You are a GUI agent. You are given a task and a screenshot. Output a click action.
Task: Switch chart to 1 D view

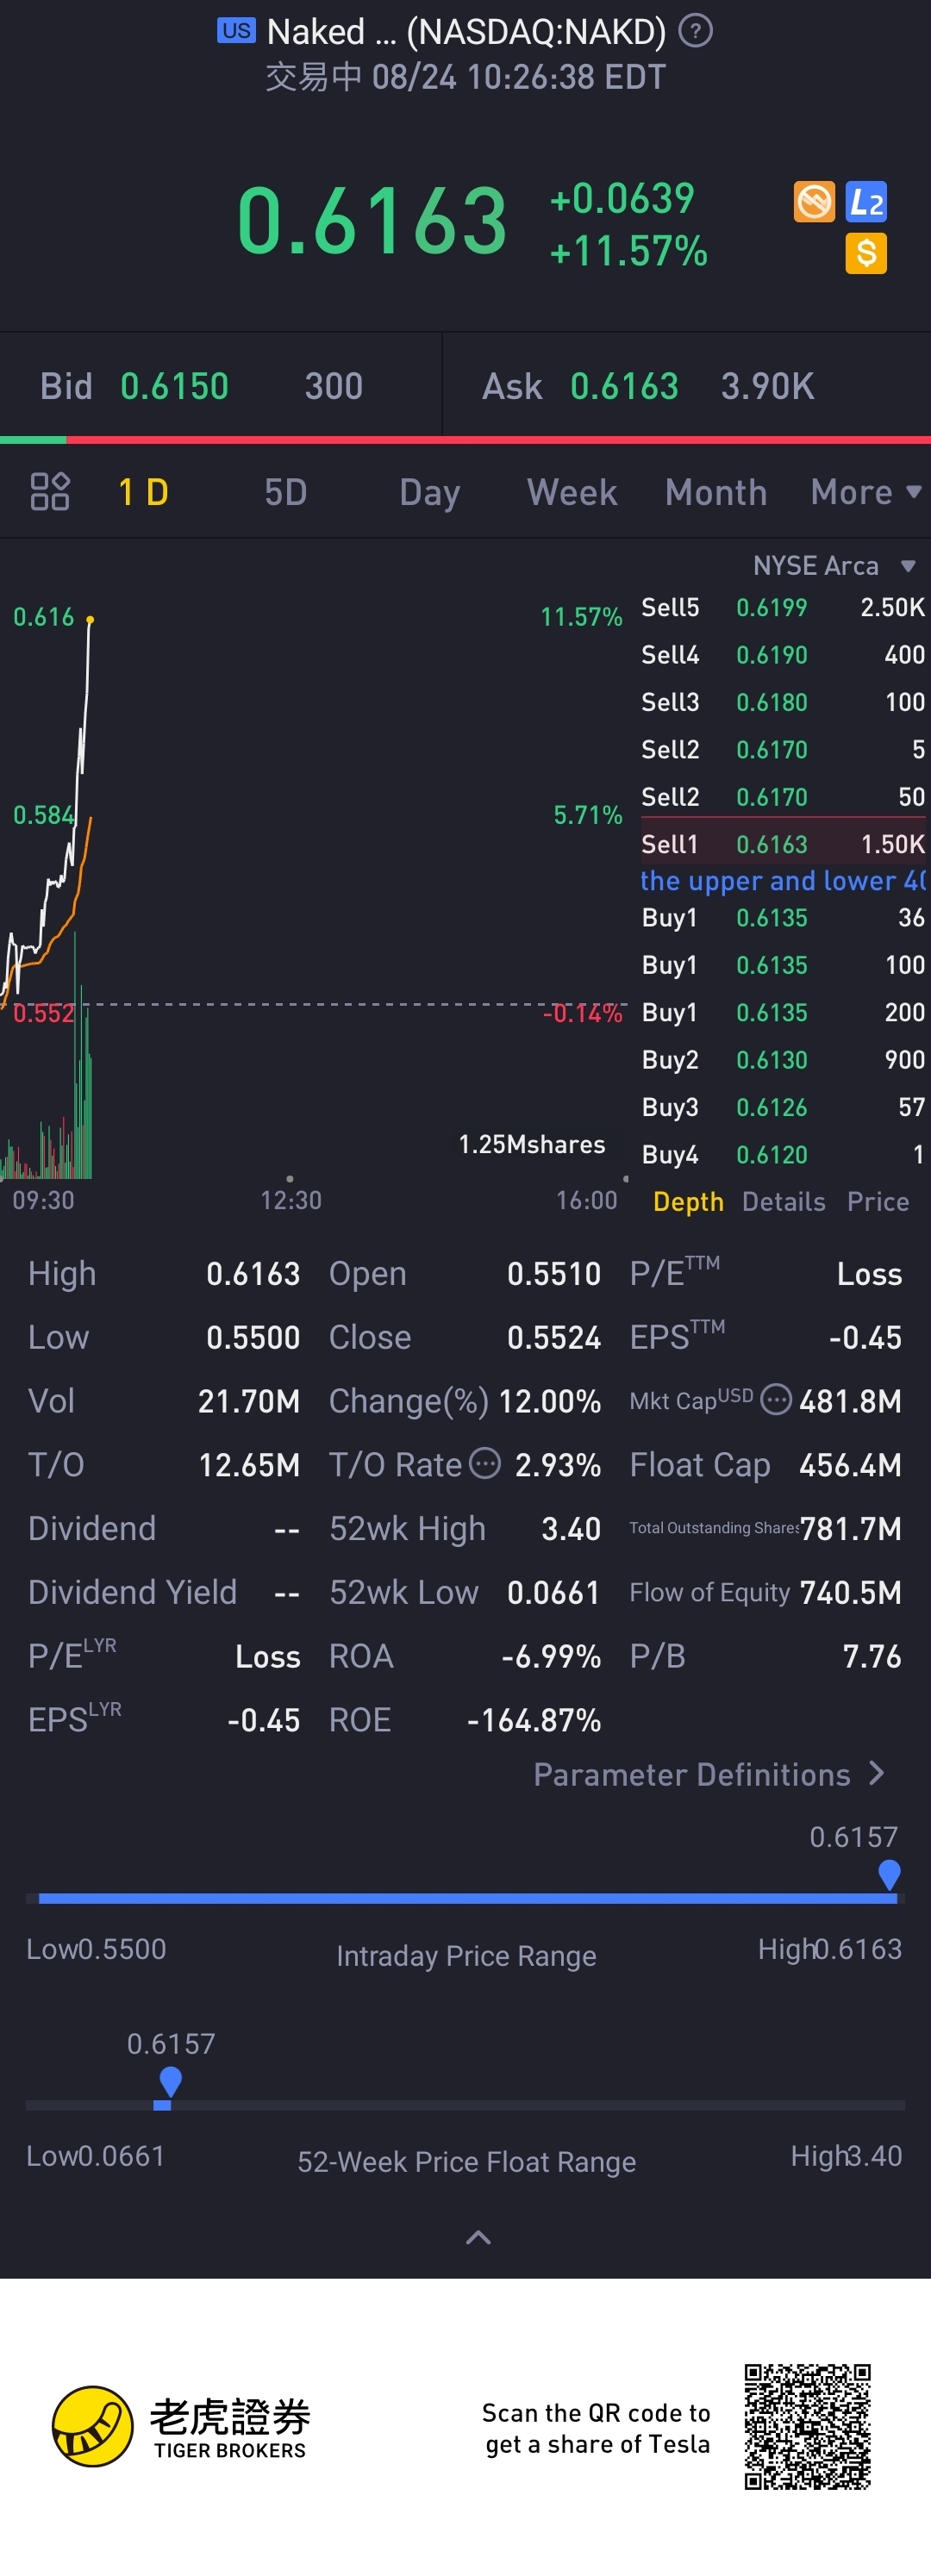143,492
